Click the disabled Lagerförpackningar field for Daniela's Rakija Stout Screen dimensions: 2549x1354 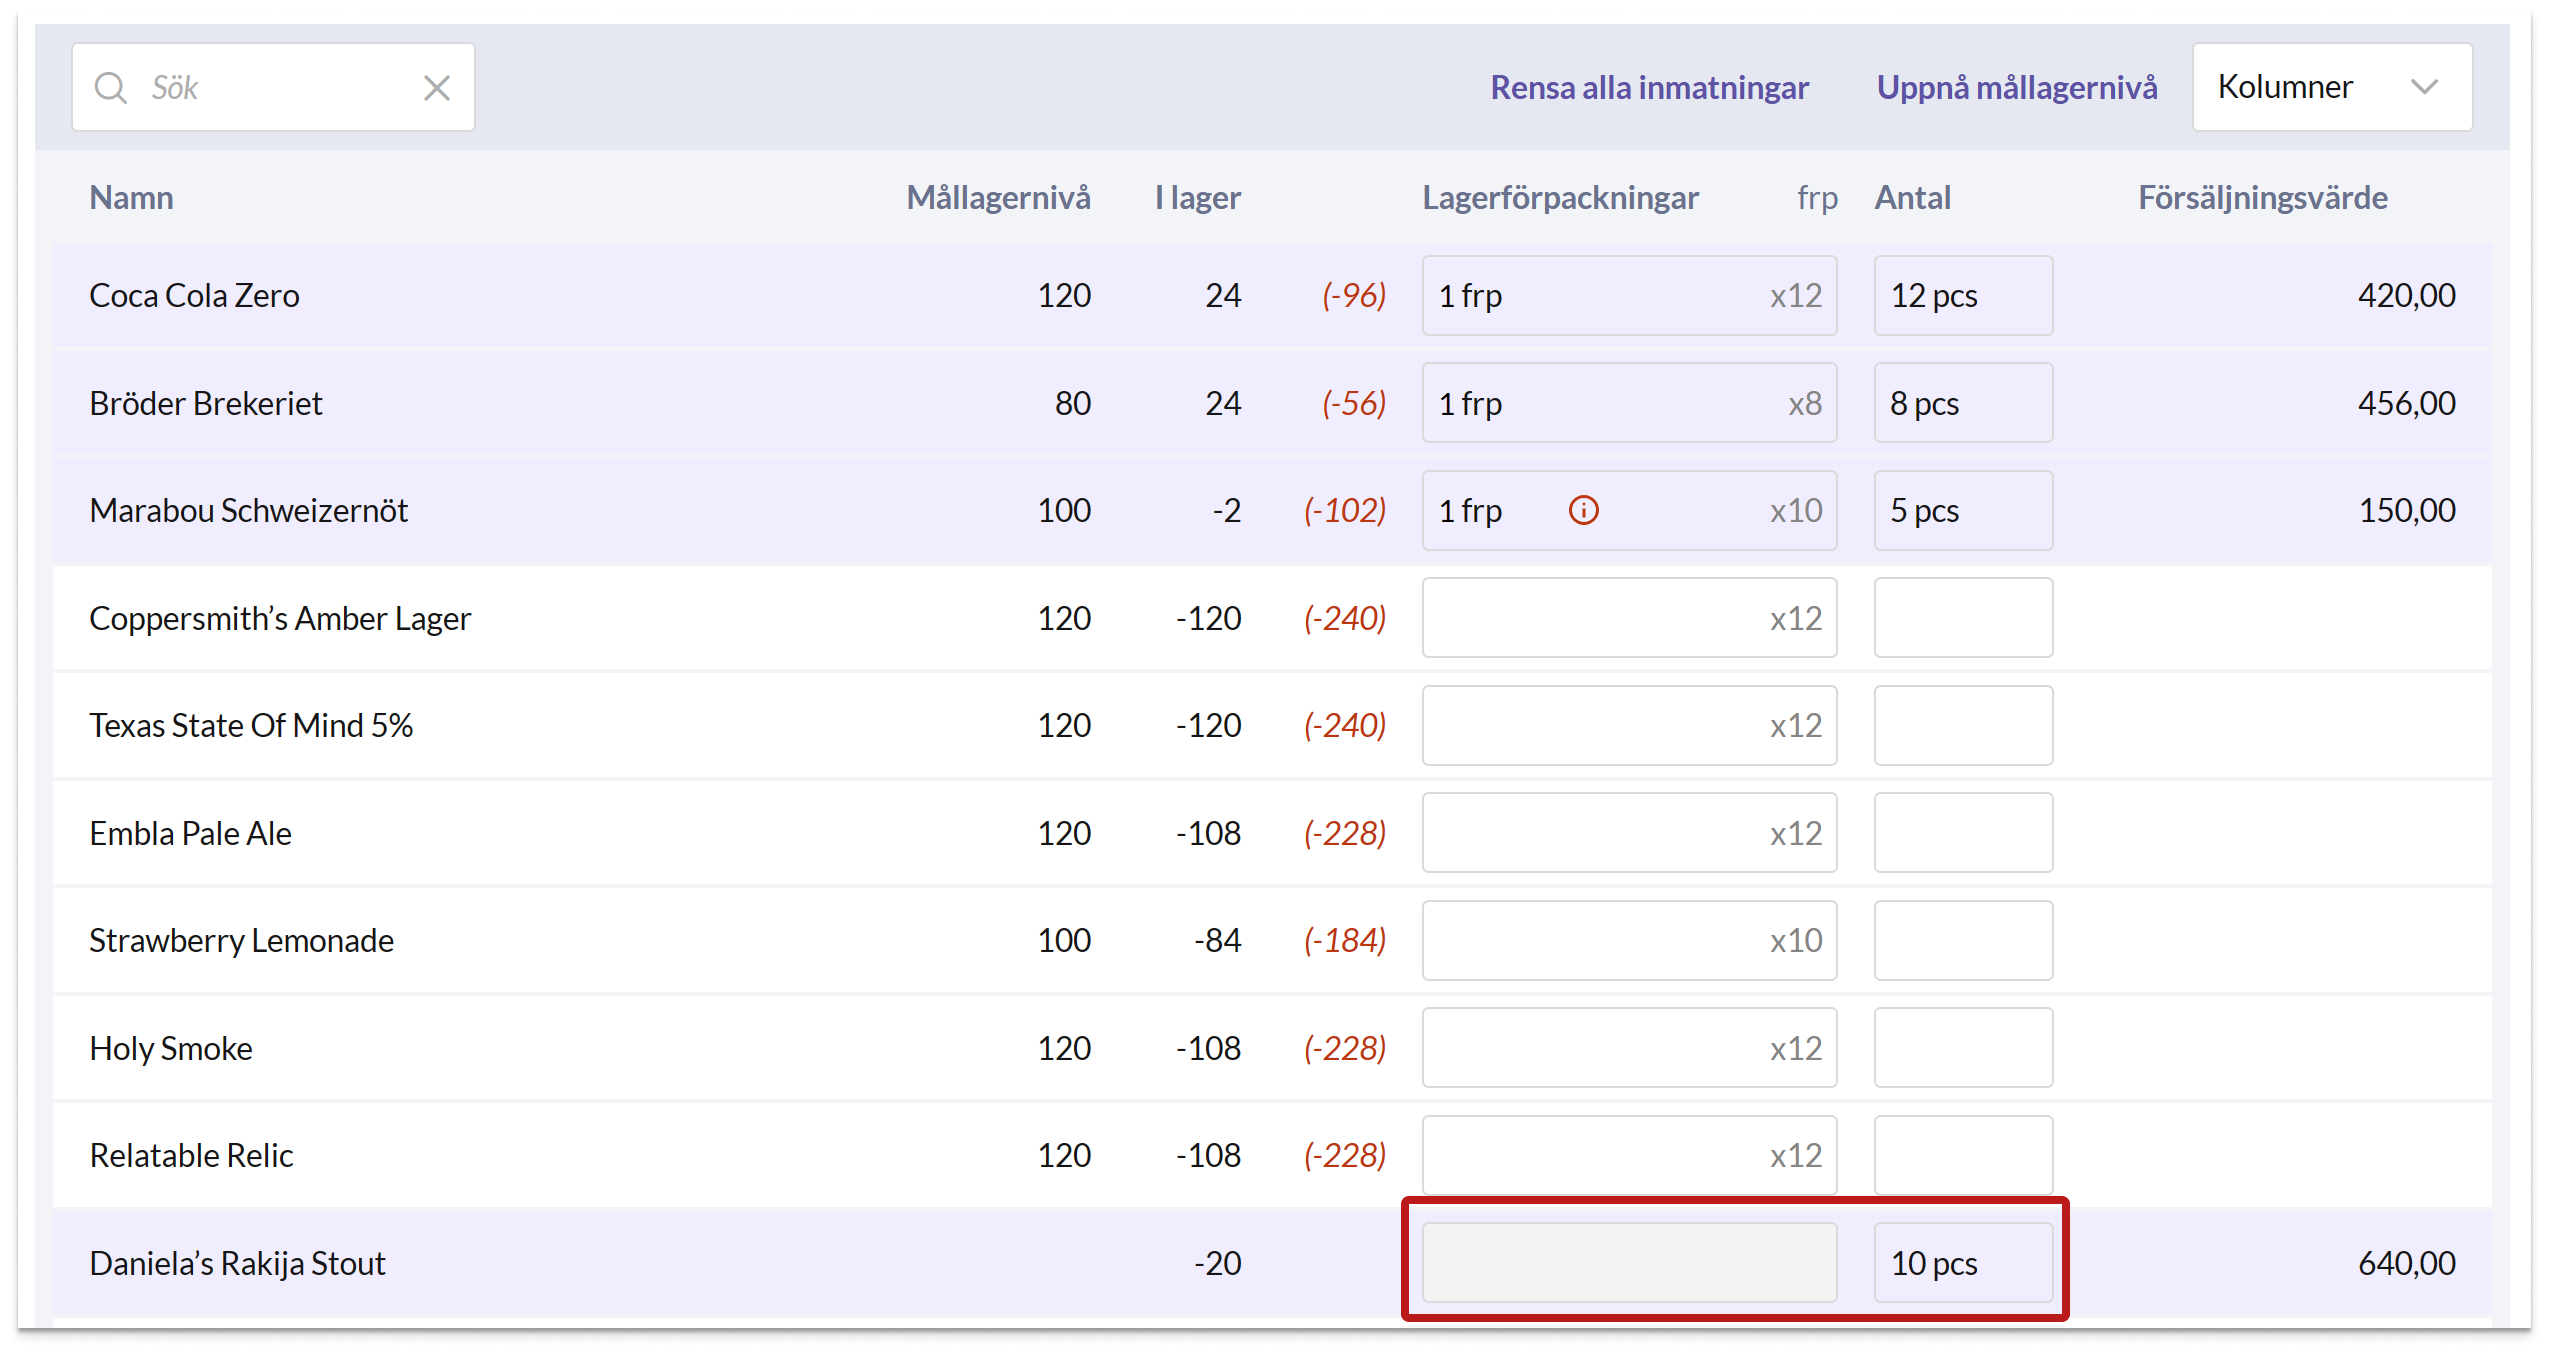[1629, 1263]
